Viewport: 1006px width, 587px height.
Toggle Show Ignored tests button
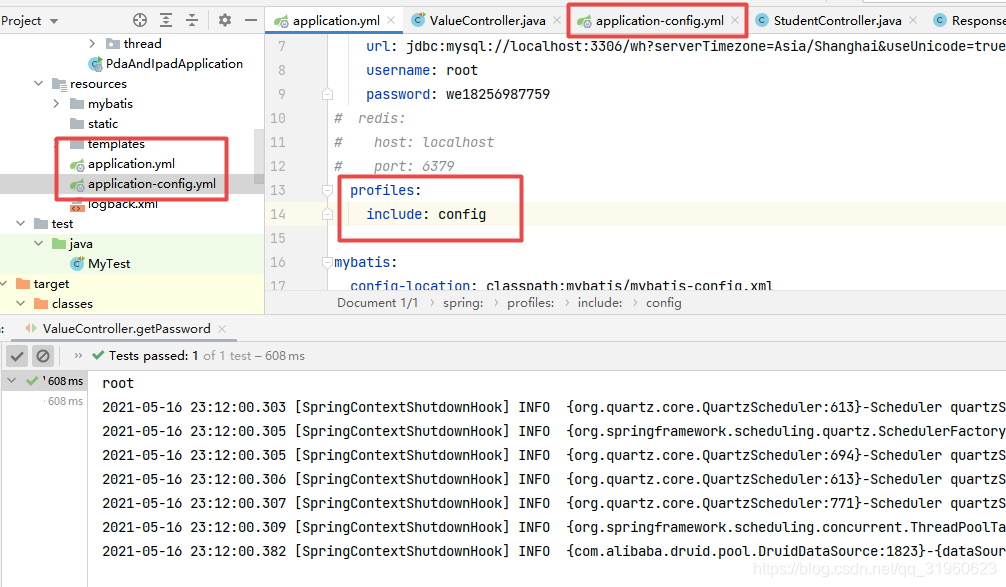point(43,355)
